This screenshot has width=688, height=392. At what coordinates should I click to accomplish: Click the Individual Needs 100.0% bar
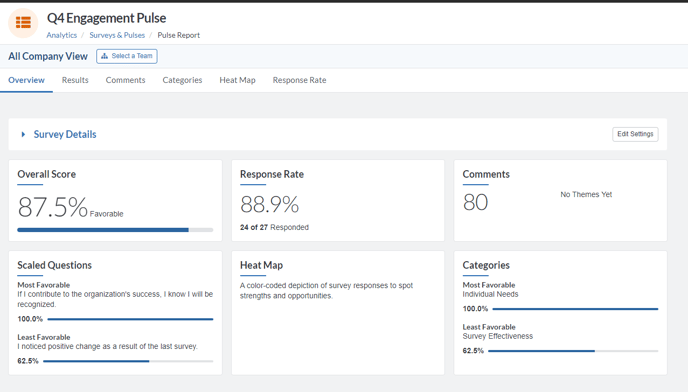(x=575, y=309)
